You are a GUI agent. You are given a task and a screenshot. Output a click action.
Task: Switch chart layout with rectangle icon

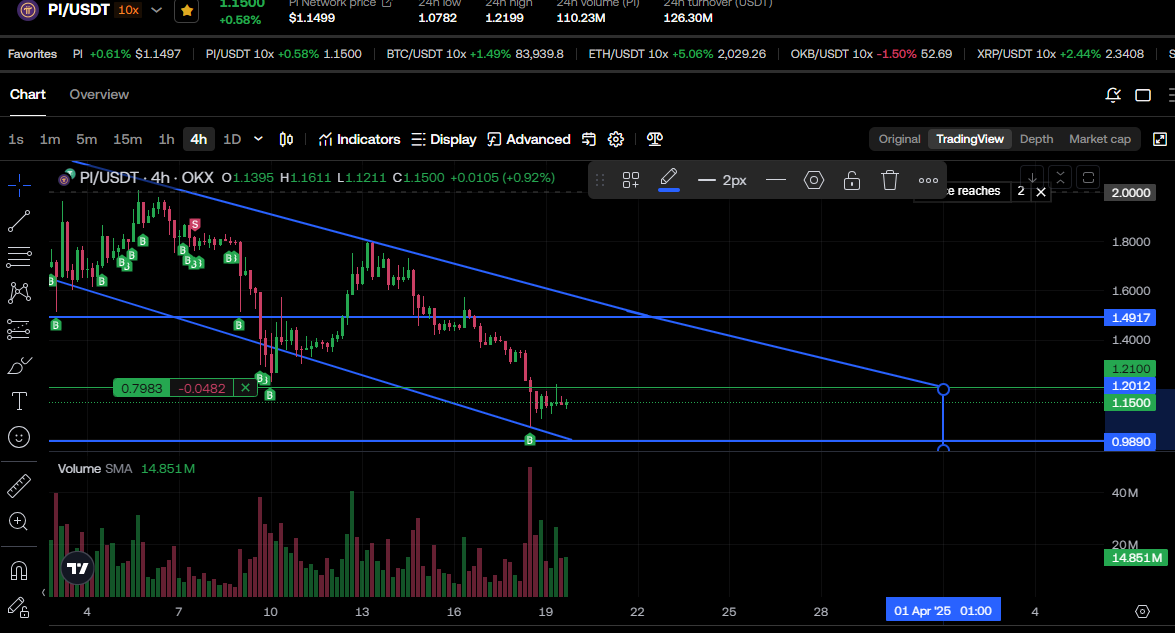[x=1143, y=95]
